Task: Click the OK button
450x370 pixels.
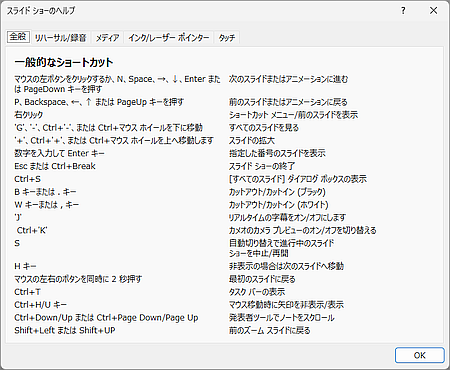Action: (x=420, y=355)
